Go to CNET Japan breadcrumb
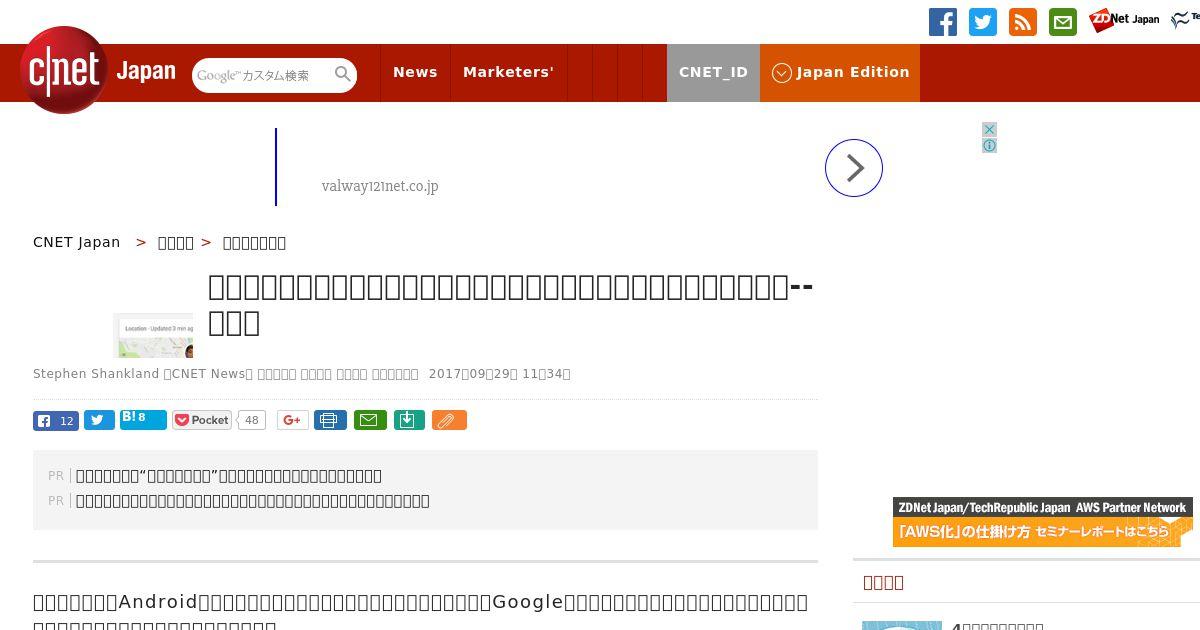The height and width of the screenshot is (630, 1200). [x=76, y=242]
